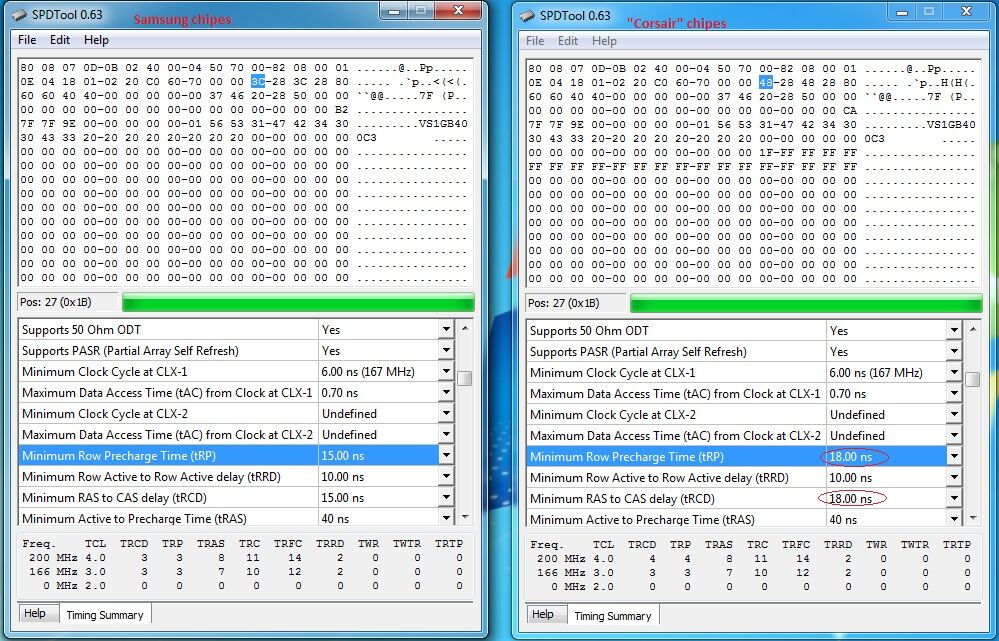This screenshot has height=641, width=999.
Task: Click scroll-down arrow of left window property list
Action: 465,517
